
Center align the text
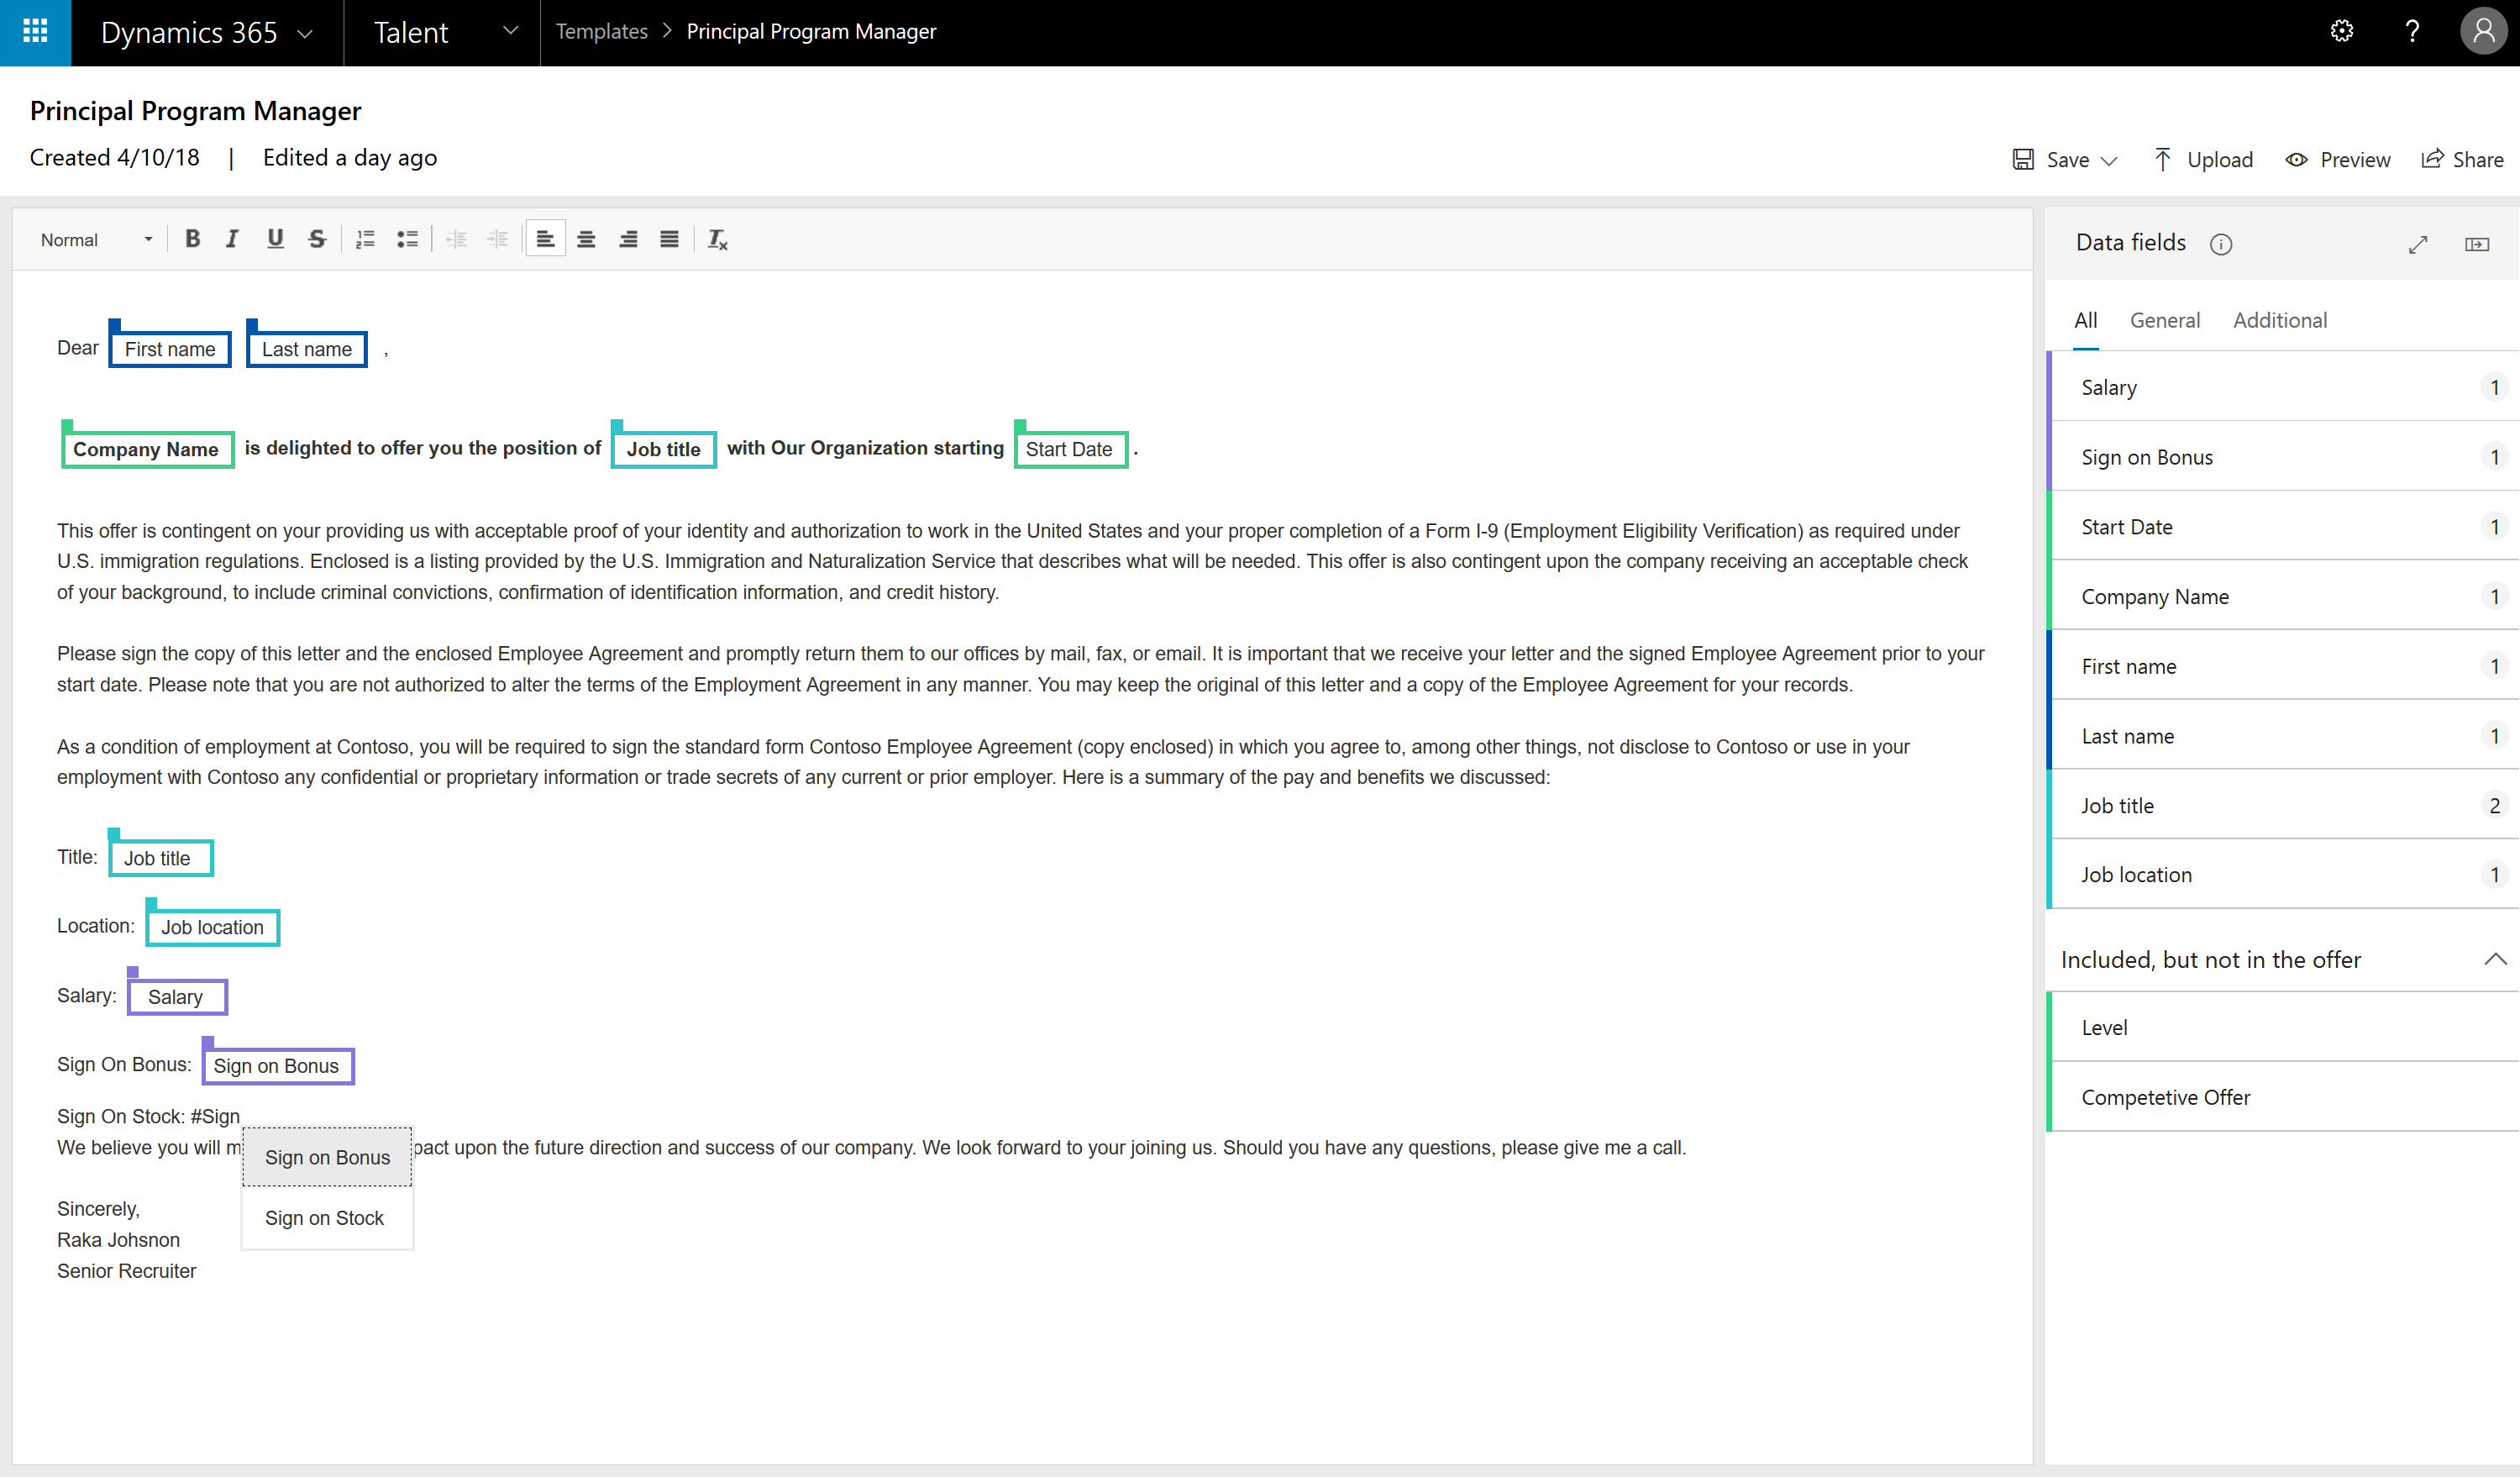(x=586, y=239)
